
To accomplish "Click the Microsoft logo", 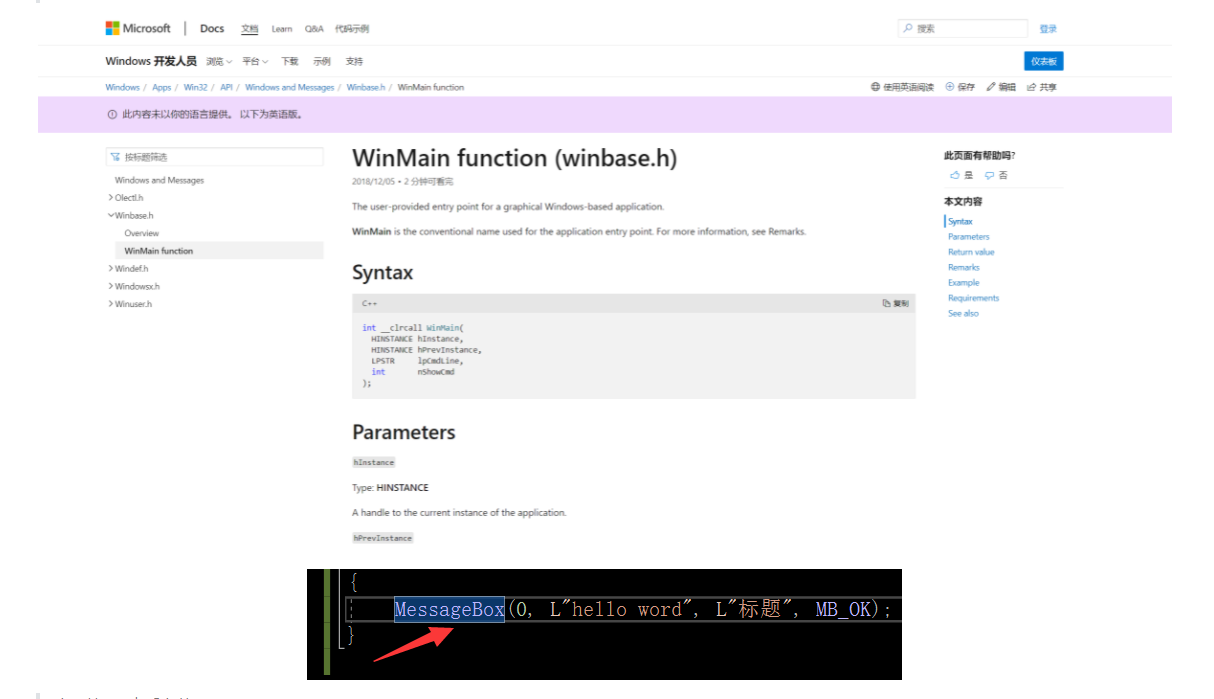I will click(138, 28).
